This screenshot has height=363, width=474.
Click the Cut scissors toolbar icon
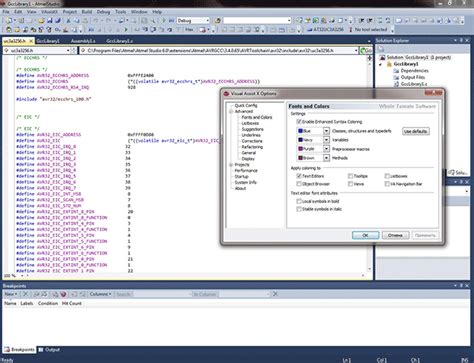[68, 21]
